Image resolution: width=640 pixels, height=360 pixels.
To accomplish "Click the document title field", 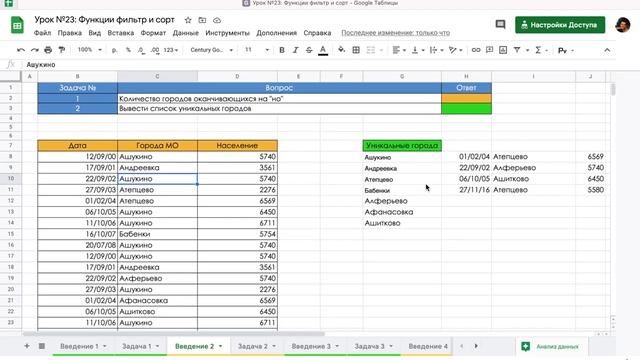I will (x=104, y=20).
